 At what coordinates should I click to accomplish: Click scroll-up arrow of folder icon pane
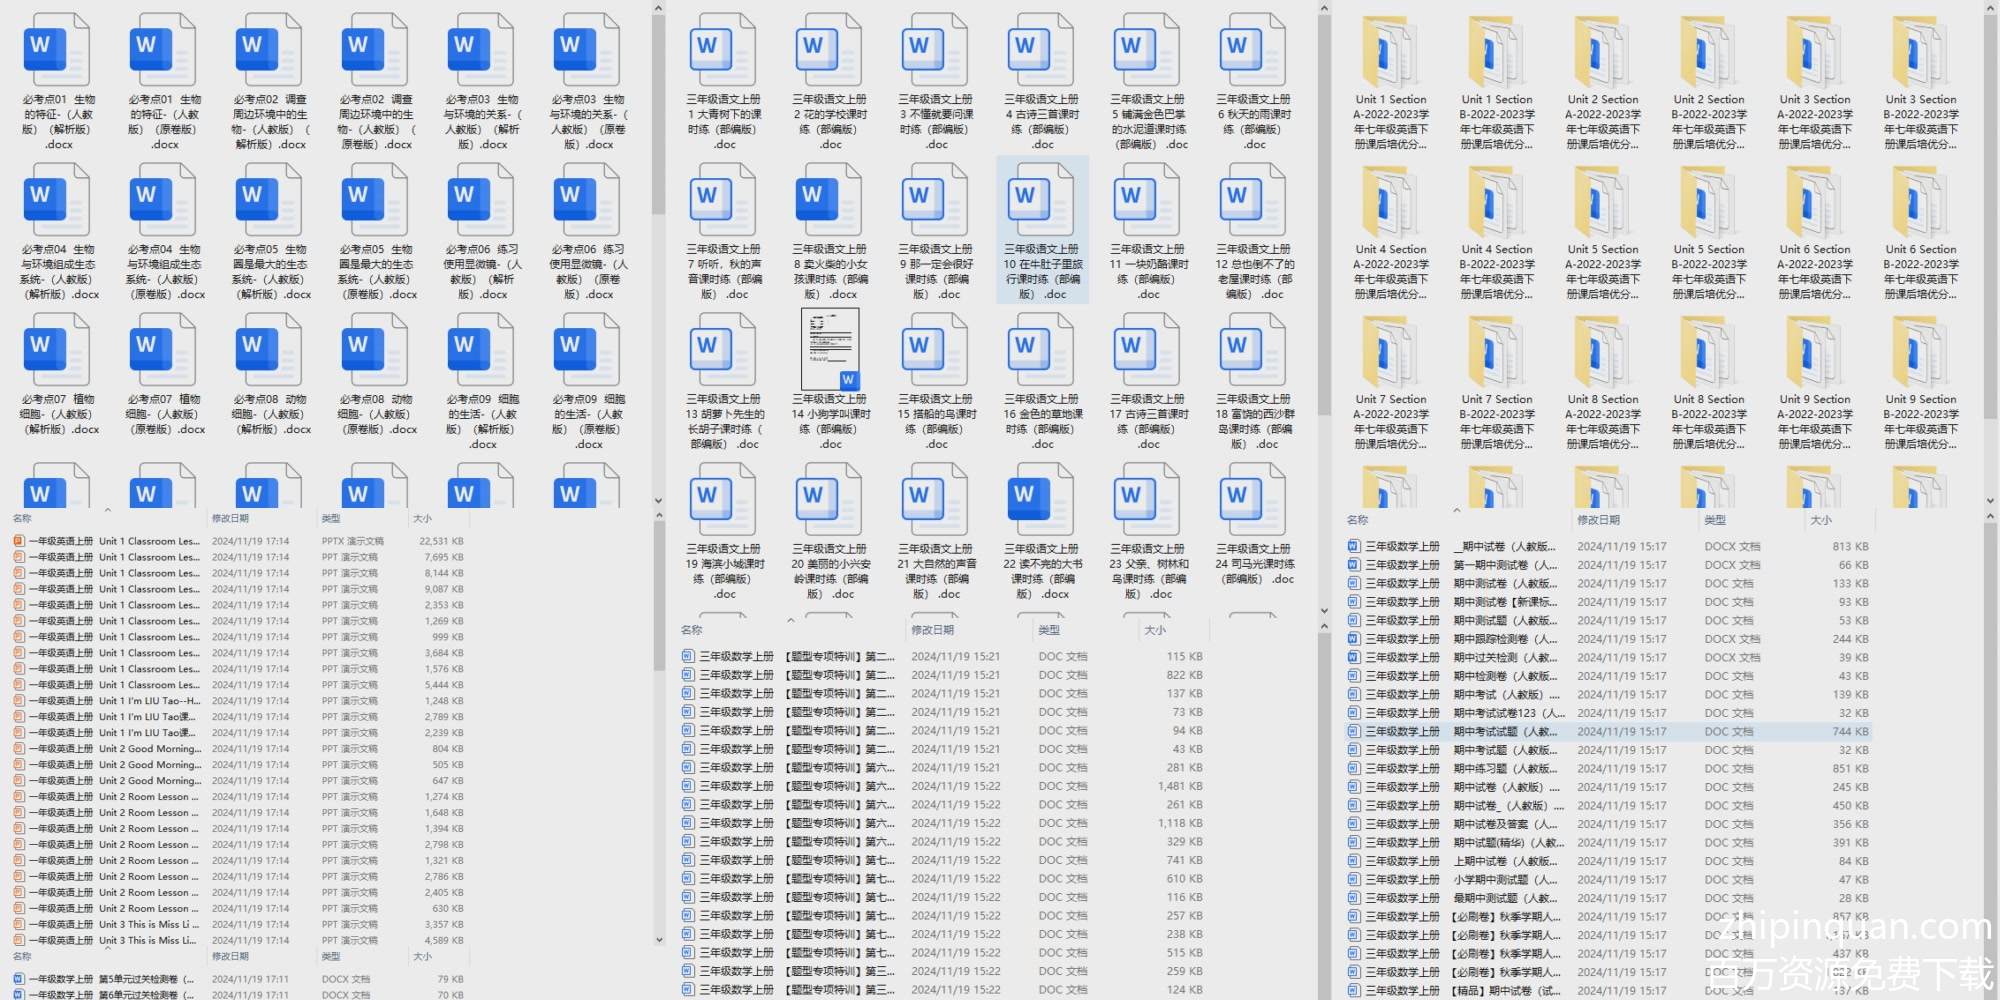pyautogui.click(x=1990, y=9)
